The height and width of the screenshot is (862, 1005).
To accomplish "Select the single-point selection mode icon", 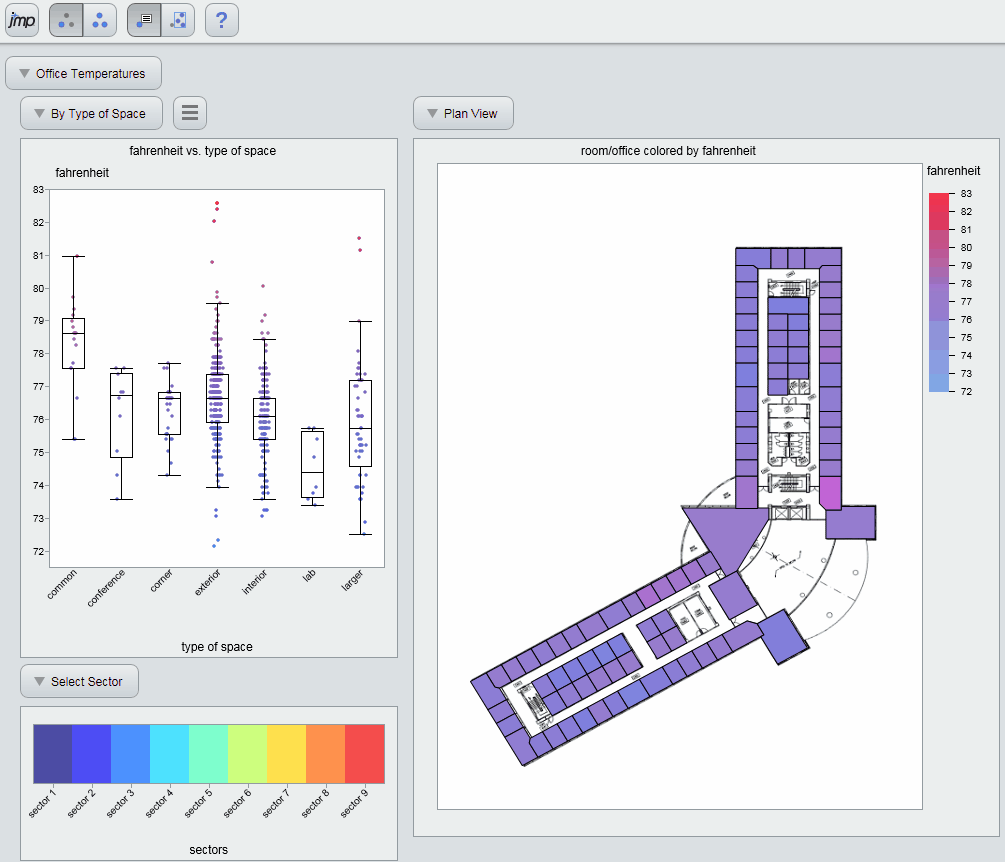I will tap(66, 20).
